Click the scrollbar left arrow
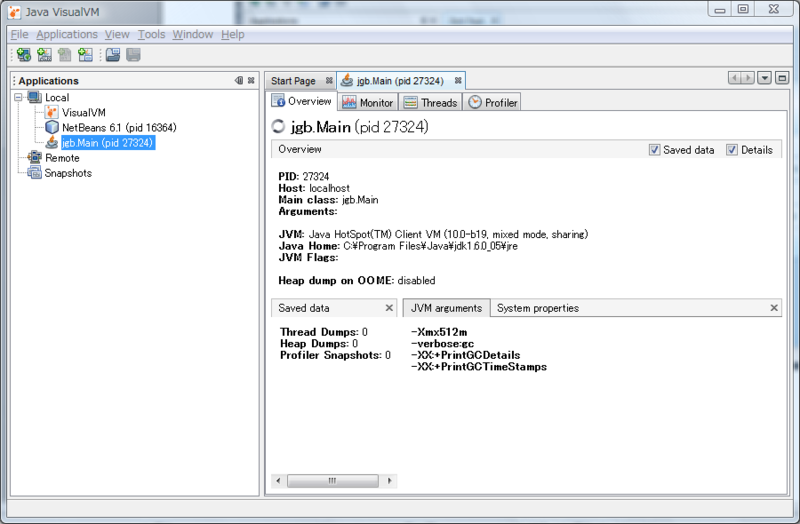800x524 pixels. (x=278, y=481)
